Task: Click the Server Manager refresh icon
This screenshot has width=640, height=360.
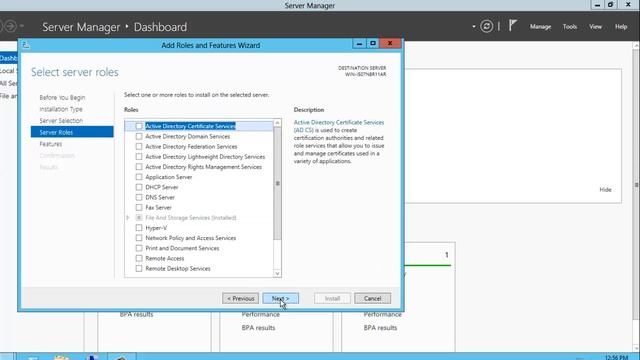Action: [x=486, y=27]
